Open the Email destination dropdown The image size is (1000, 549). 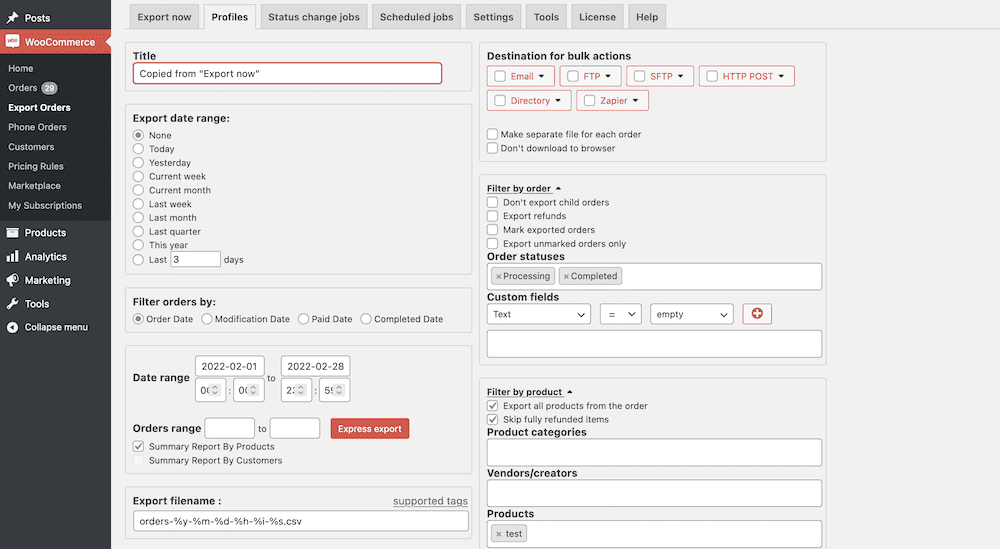521,76
